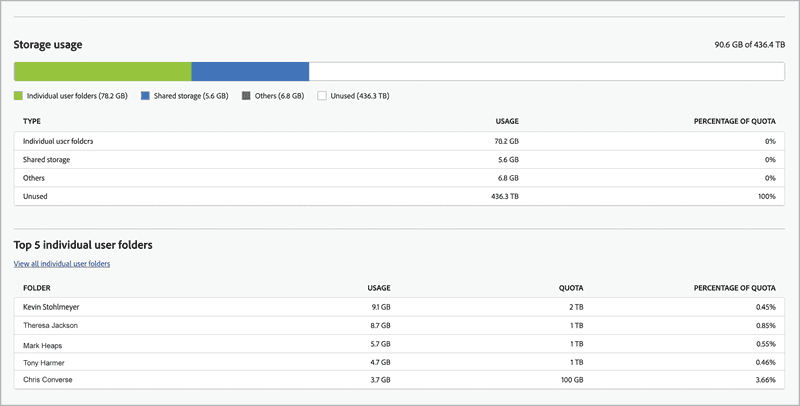
Task: Click the USAGE header in the type table
Action: pyautogui.click(x=507, y=121)
